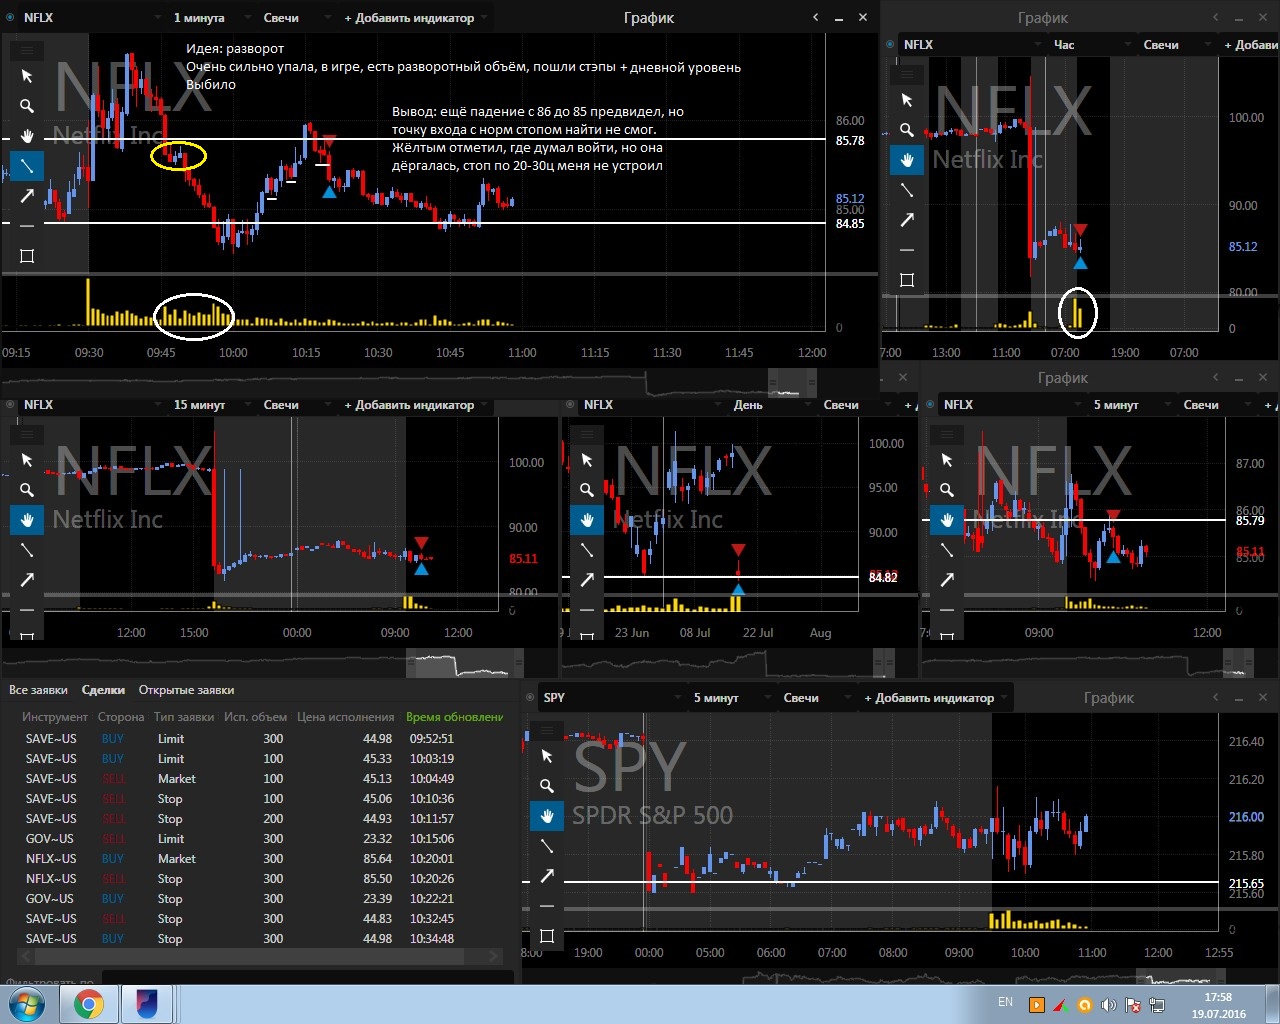Pick the magnifier in NFLX День chart
Image resolution: width=1280 pixels, height=1024 pixels.
point(587,490)
